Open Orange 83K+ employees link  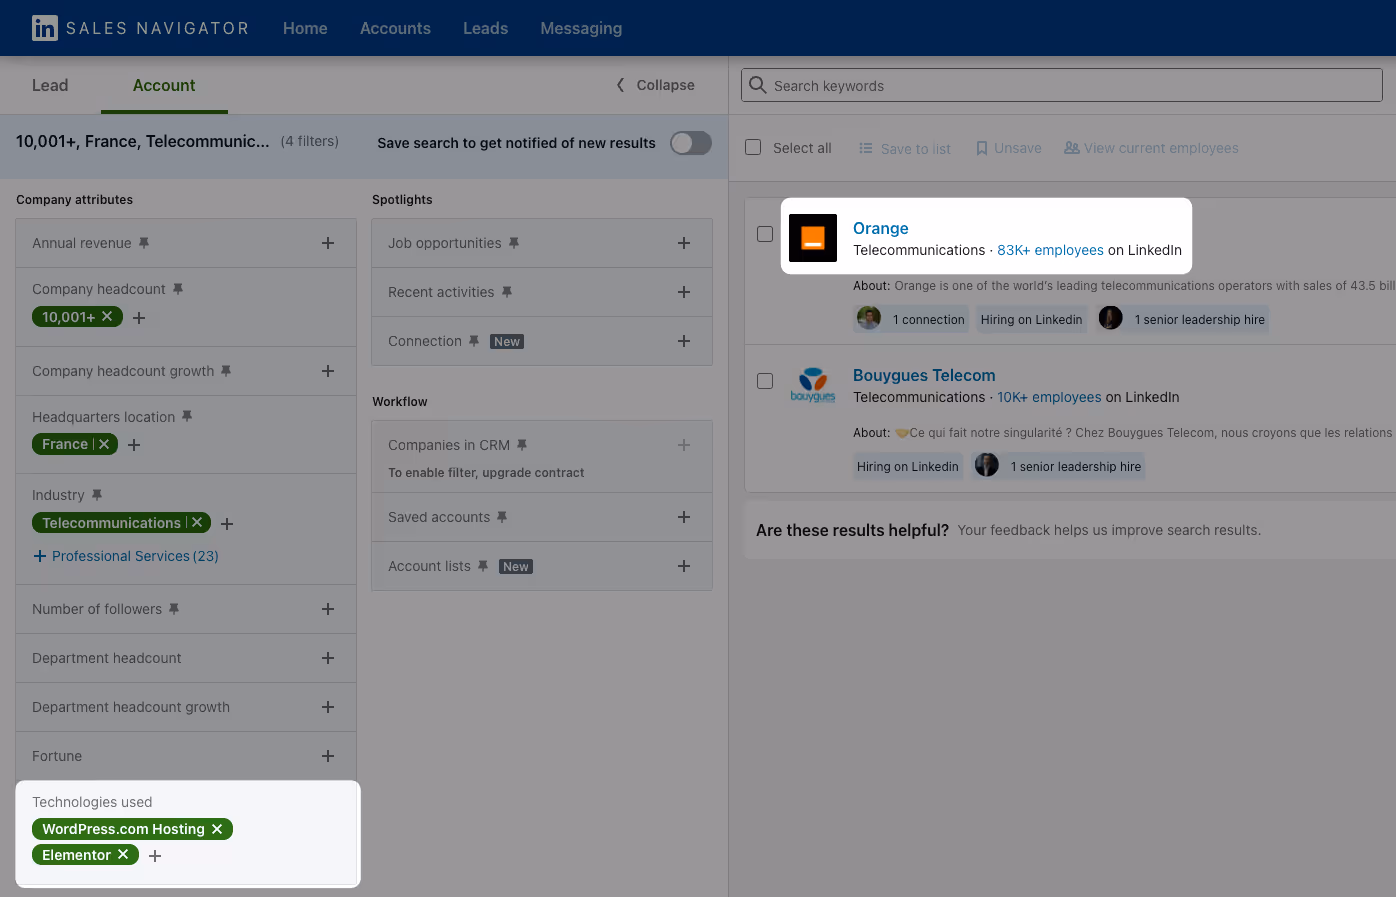[x=1050, y=250]
